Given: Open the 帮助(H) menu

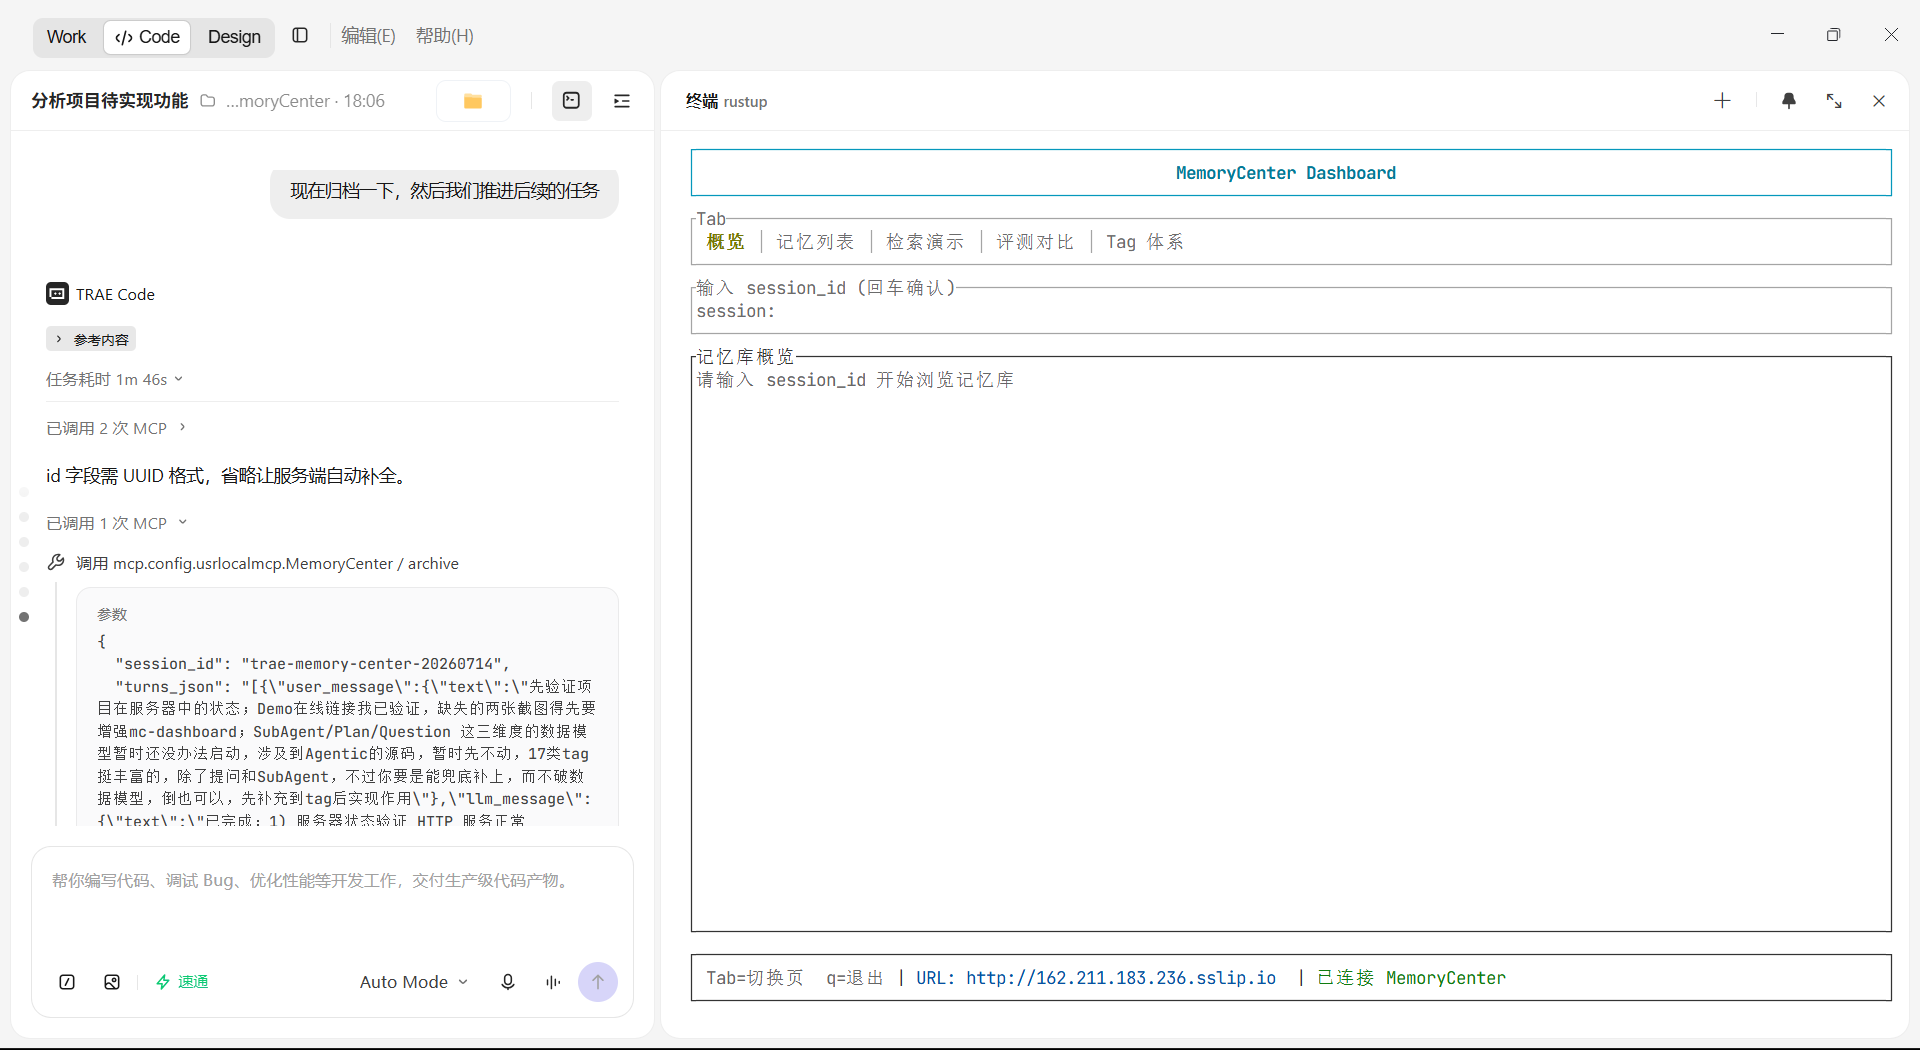Looking at the screenshot, I should point(445,36).
